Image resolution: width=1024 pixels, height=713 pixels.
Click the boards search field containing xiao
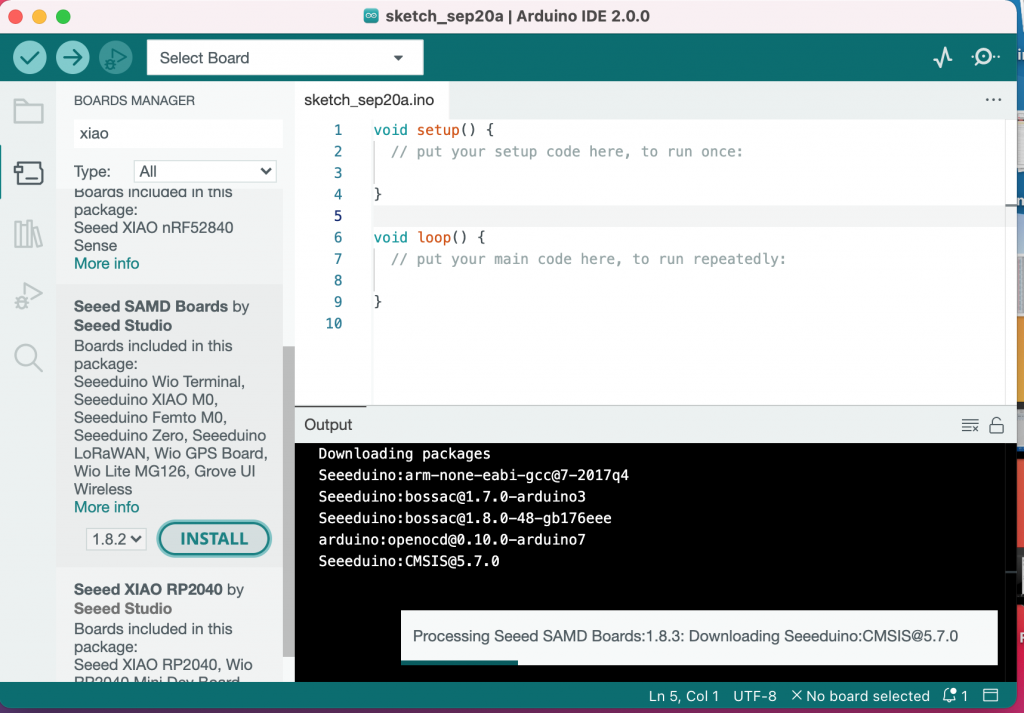(x=178, y=134)
